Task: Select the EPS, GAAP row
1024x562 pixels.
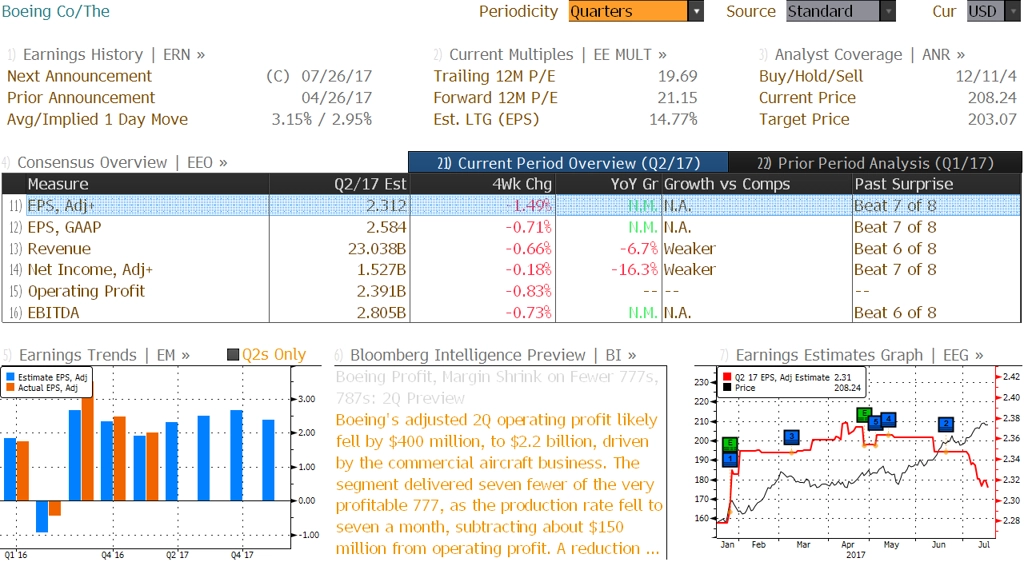Action: click(511, 227)
